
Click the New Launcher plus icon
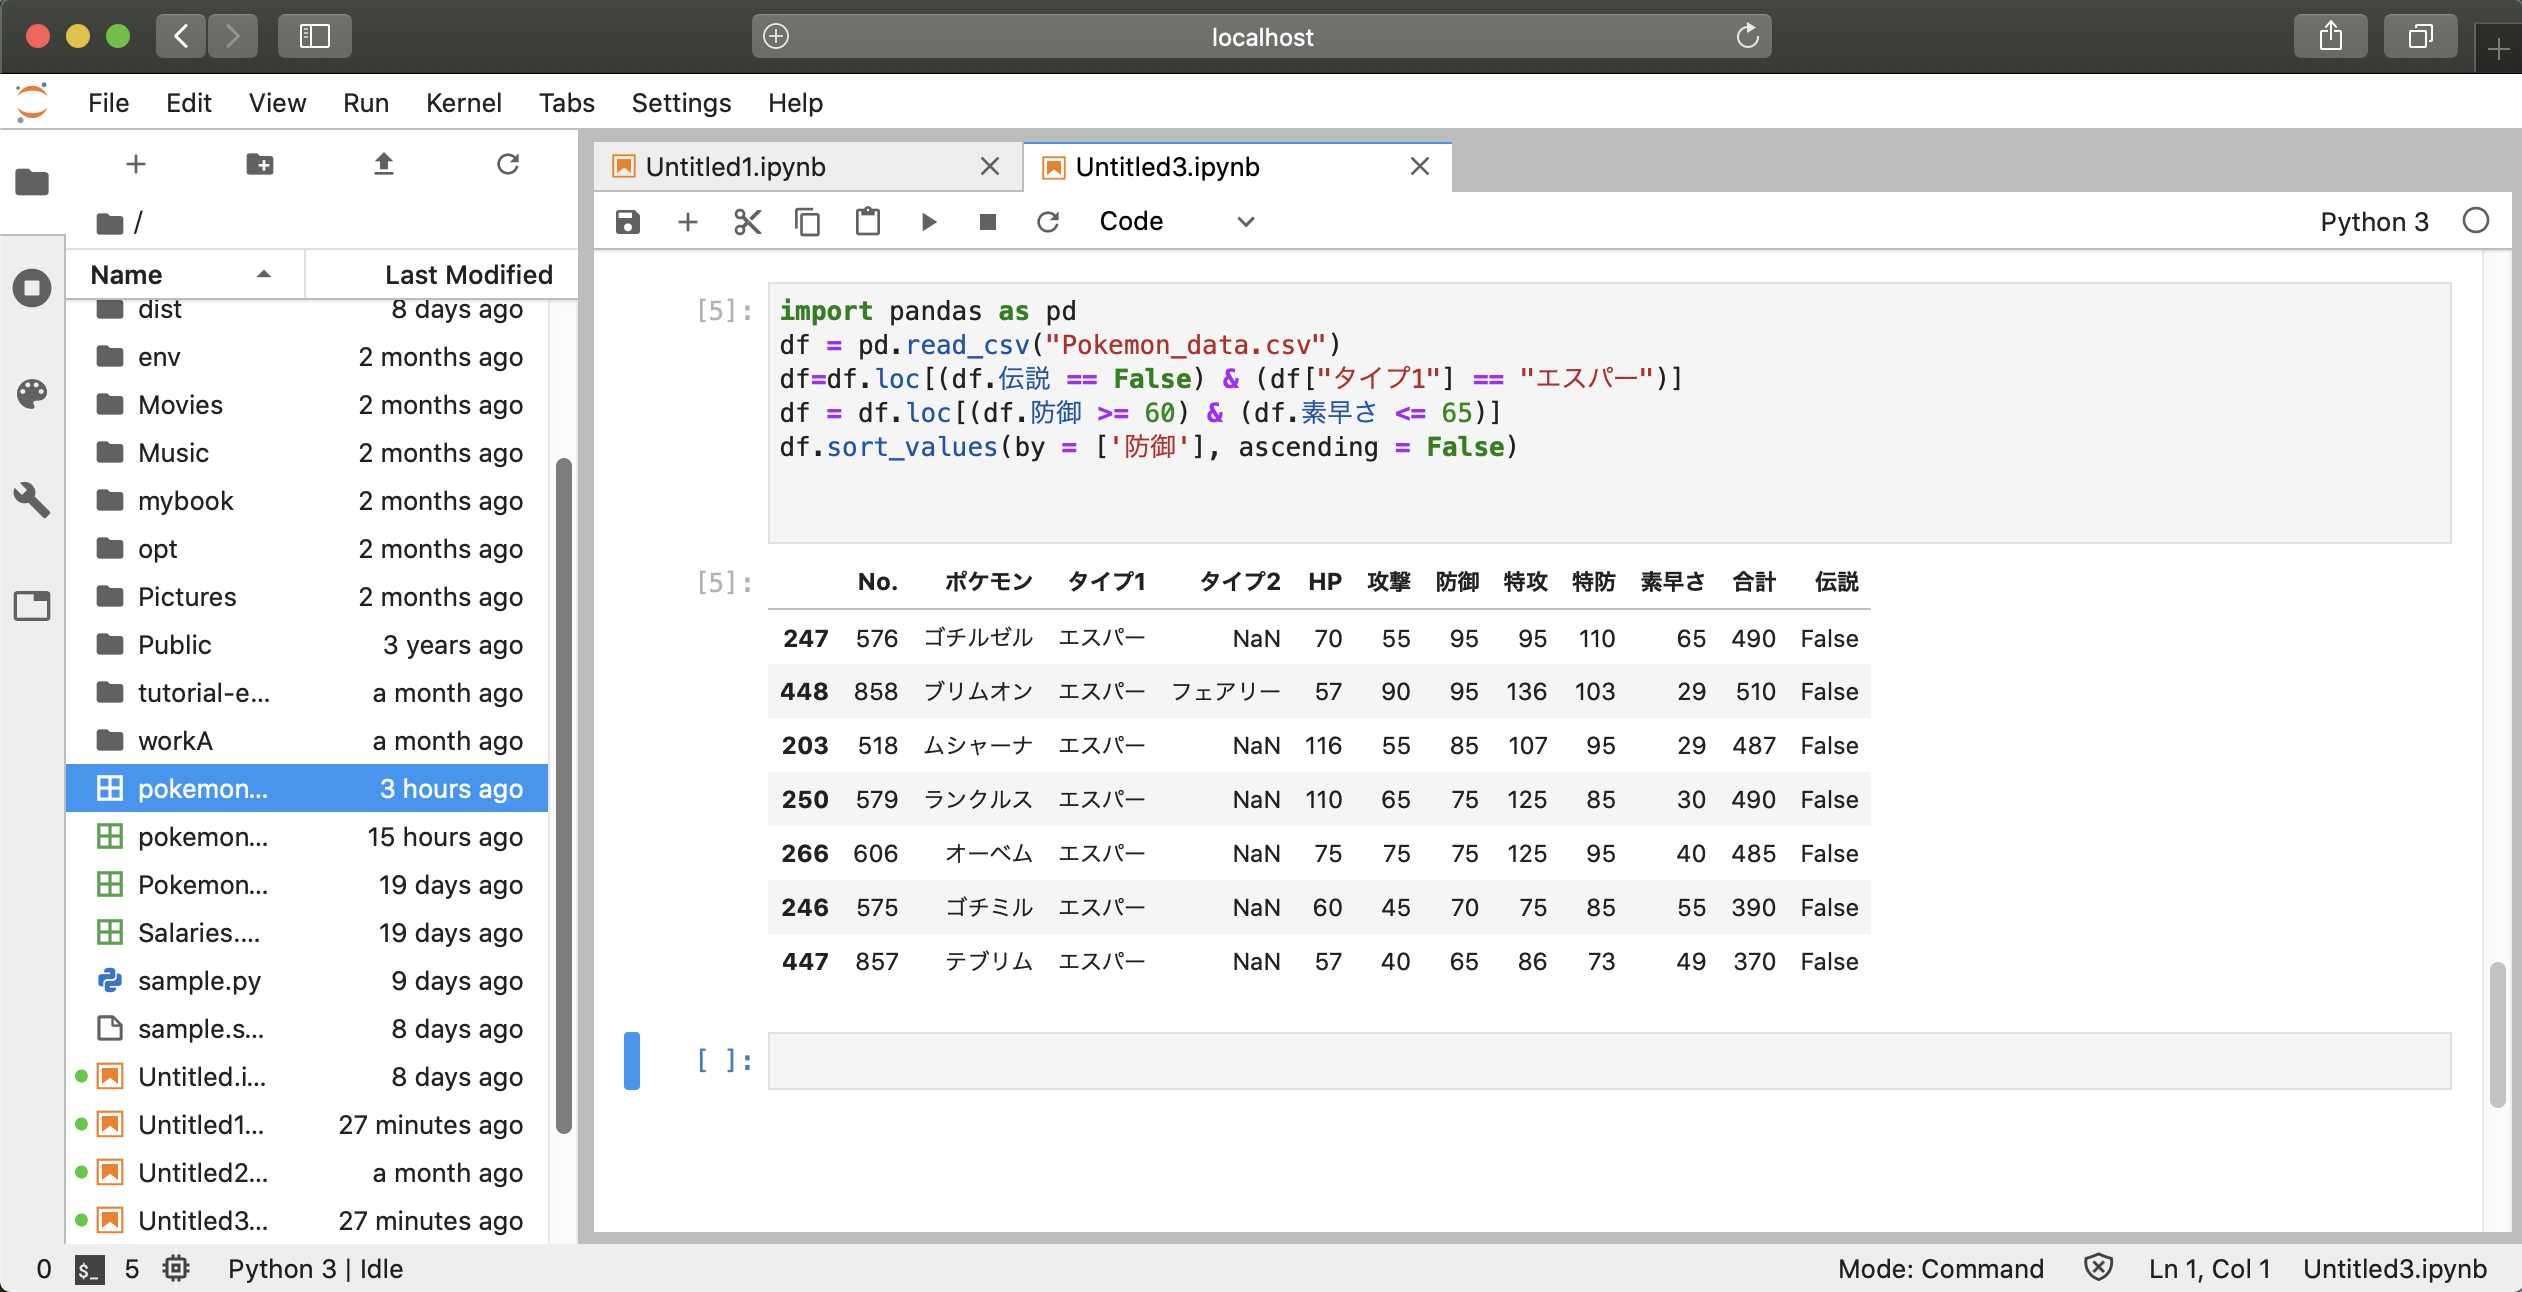(x=136, y=164)
